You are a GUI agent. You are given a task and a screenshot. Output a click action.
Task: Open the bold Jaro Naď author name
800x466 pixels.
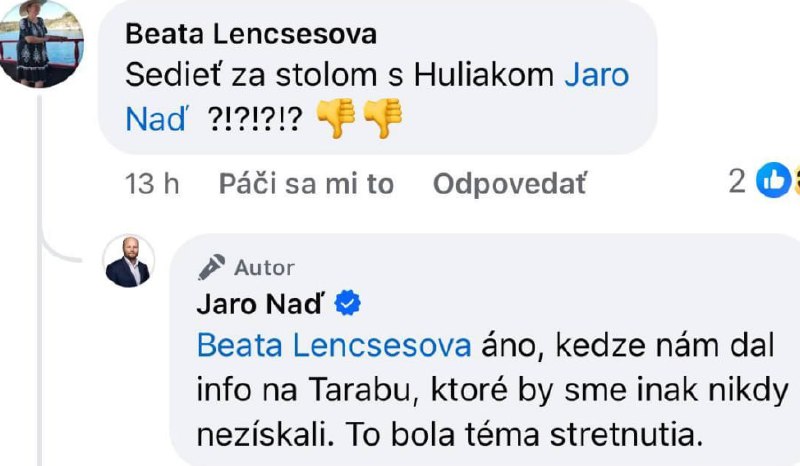click(260, 304)
